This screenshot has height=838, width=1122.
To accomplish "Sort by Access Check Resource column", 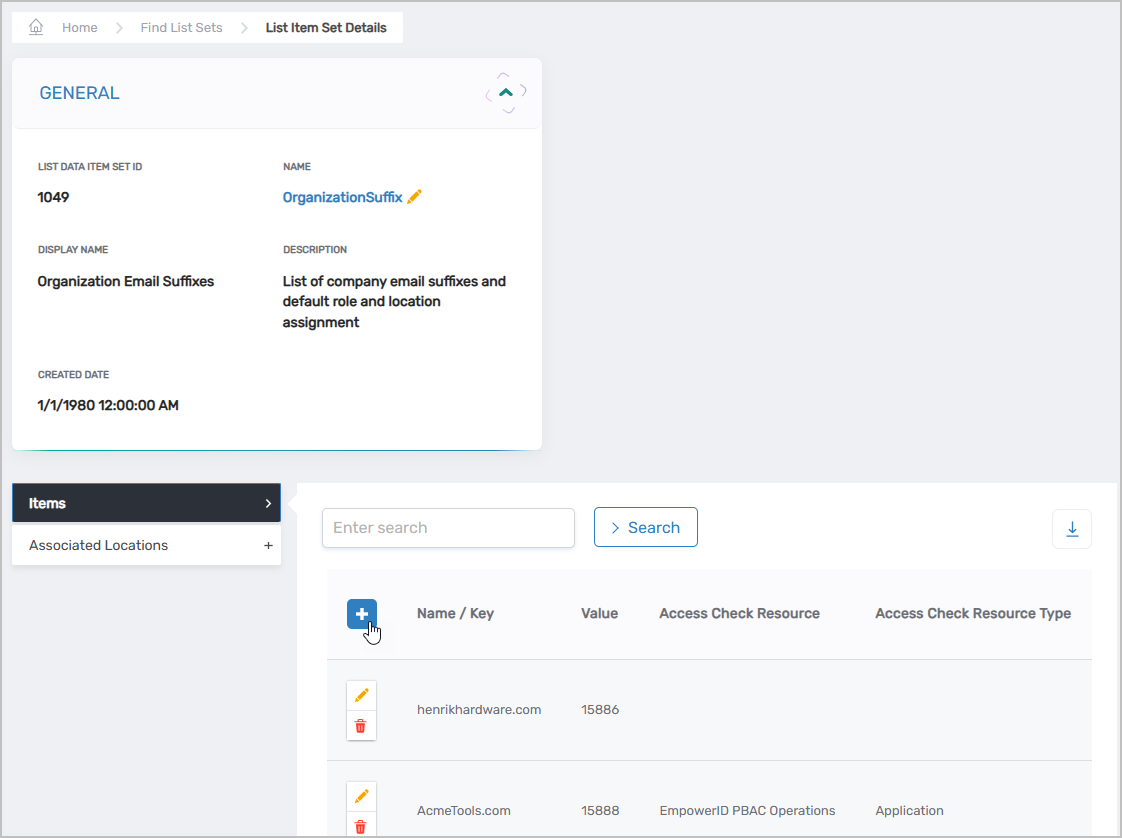I will pos(739,613).
